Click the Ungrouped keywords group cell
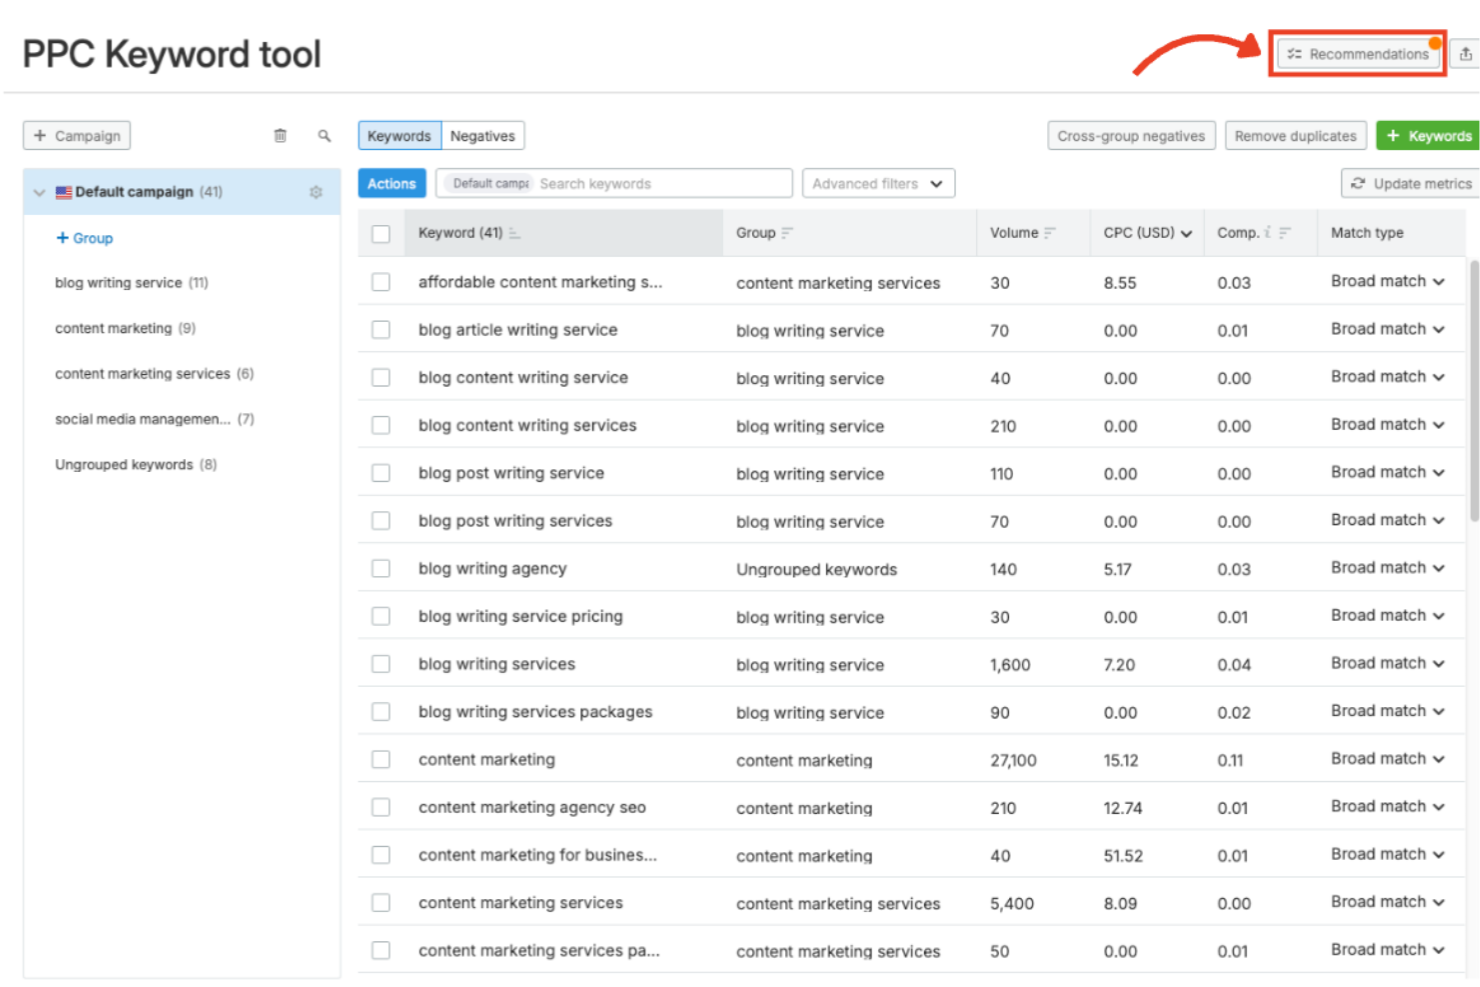Viewport: 1480px width, 987px height. [x=816, y=570]
